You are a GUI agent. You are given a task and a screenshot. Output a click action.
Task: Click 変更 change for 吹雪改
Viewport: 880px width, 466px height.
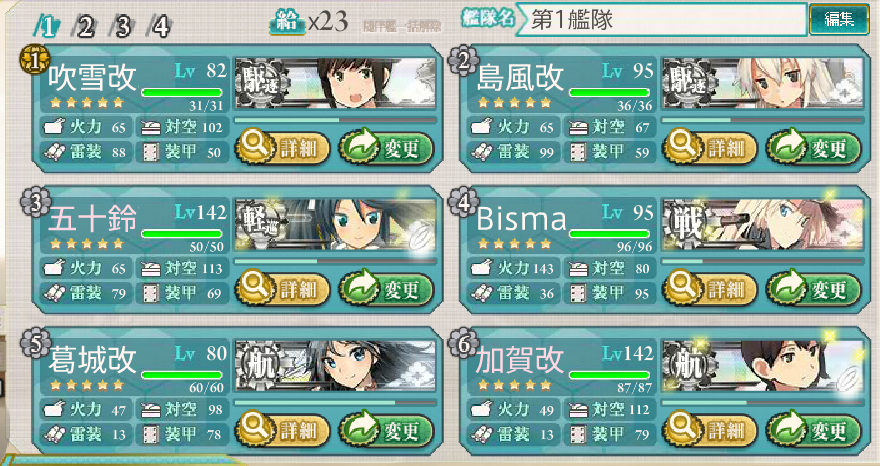tap(387, 148)
